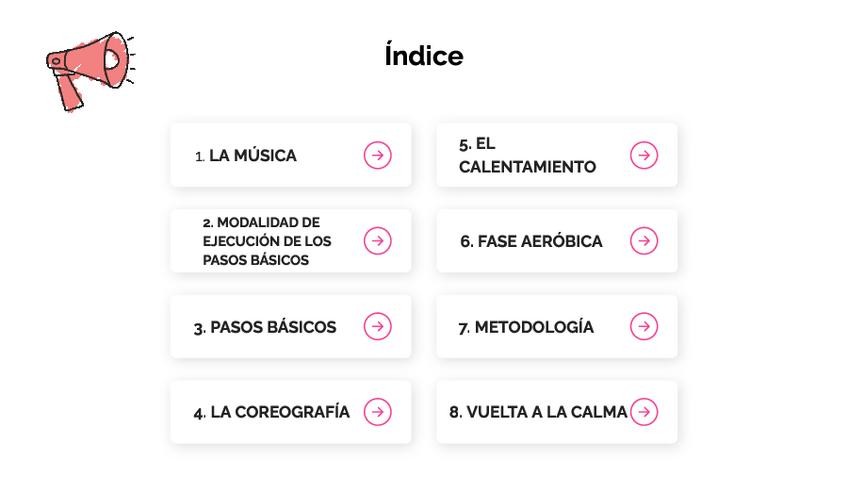Click arrow icon for Vuelta a la Calma
Image resolution: width=848 pixels, height=477 pixels.
pyautogui.click(x=644, y=412)
